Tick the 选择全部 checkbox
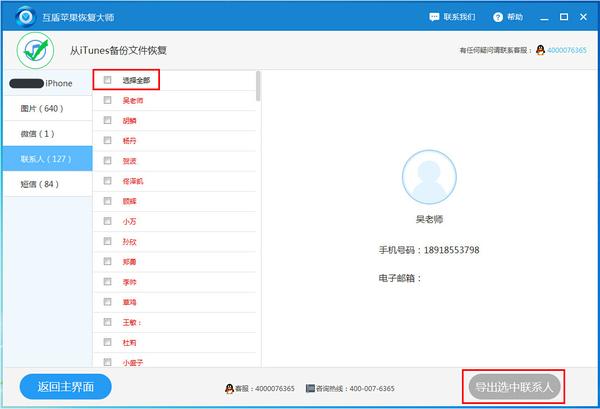This screenshot has width=600, height=409. click(x=108, y=80)
